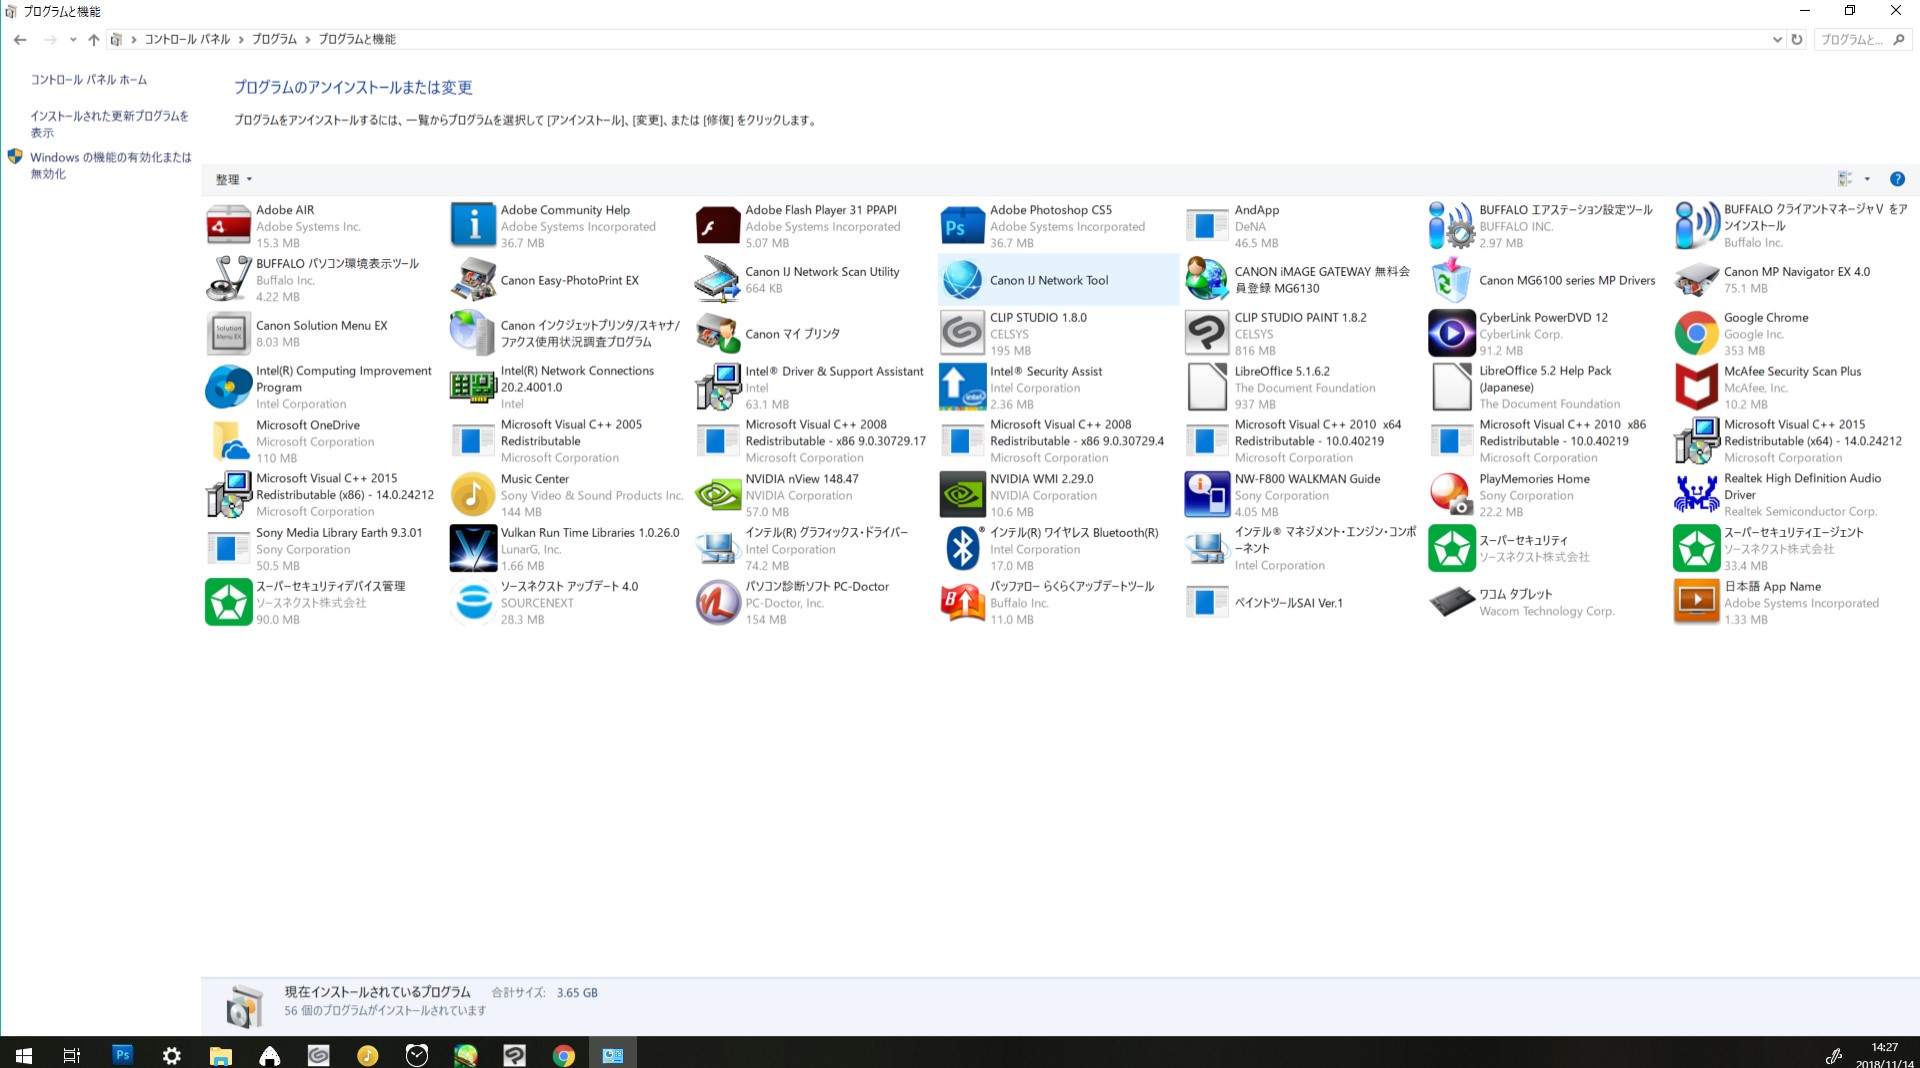Open Photoshop from the Windows taskbar

point(122,1054)
